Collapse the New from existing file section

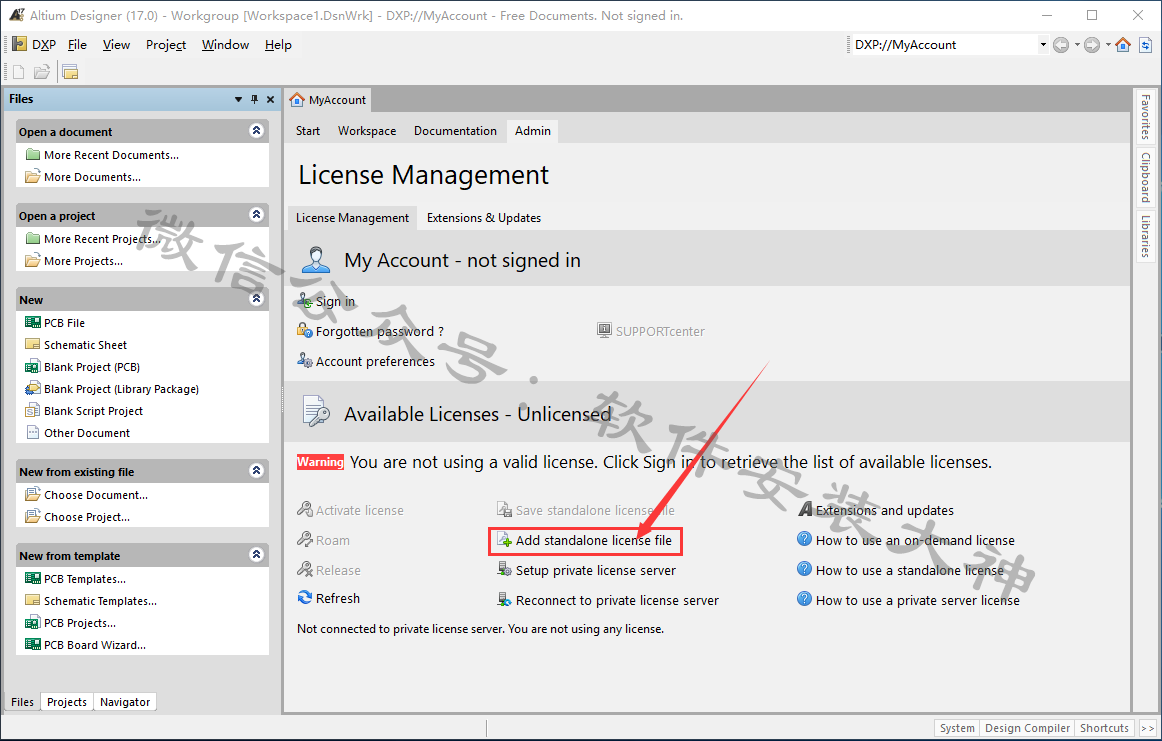point(256,471)
